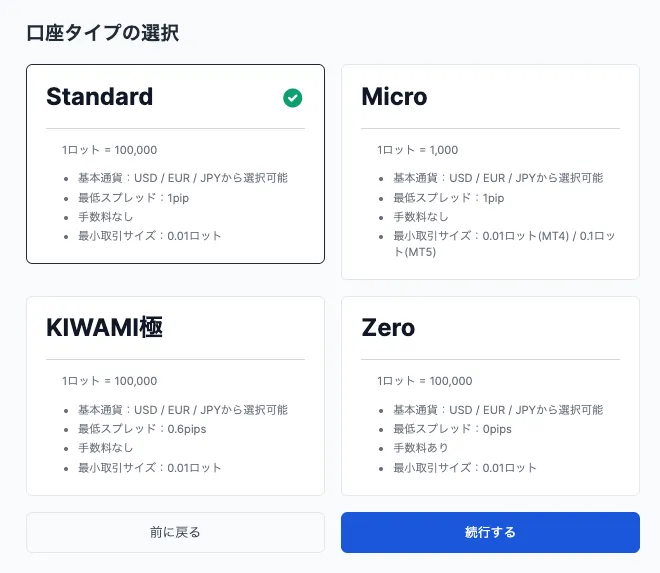This screenshot has width=660, height=573.
Task: Click Zero's 最低スプレッド：0pips line
Action: pos(452,429)
